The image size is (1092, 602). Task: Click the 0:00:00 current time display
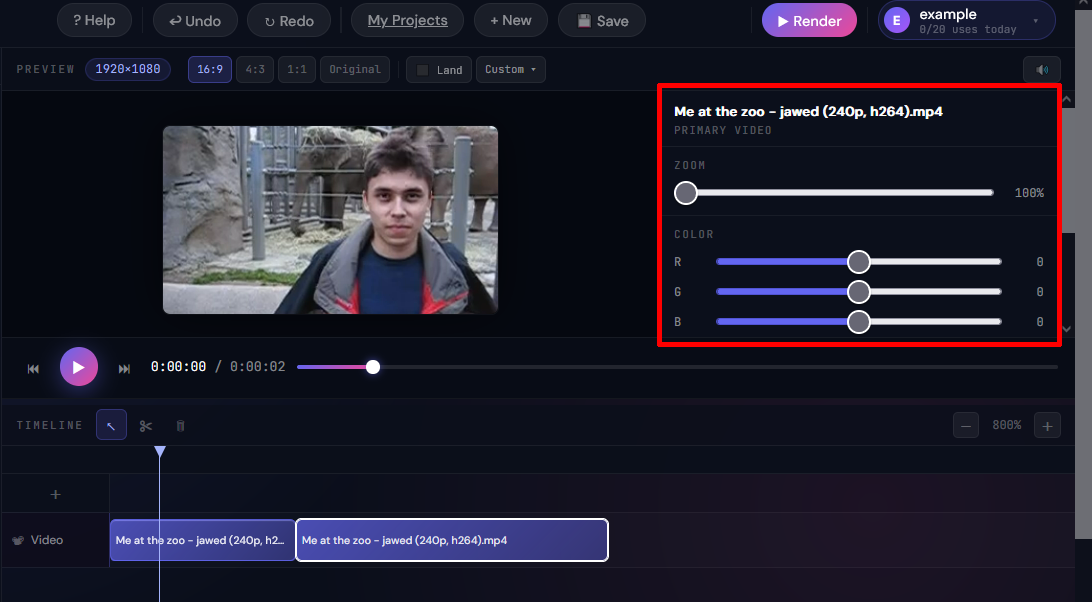(x=179, y=366)
